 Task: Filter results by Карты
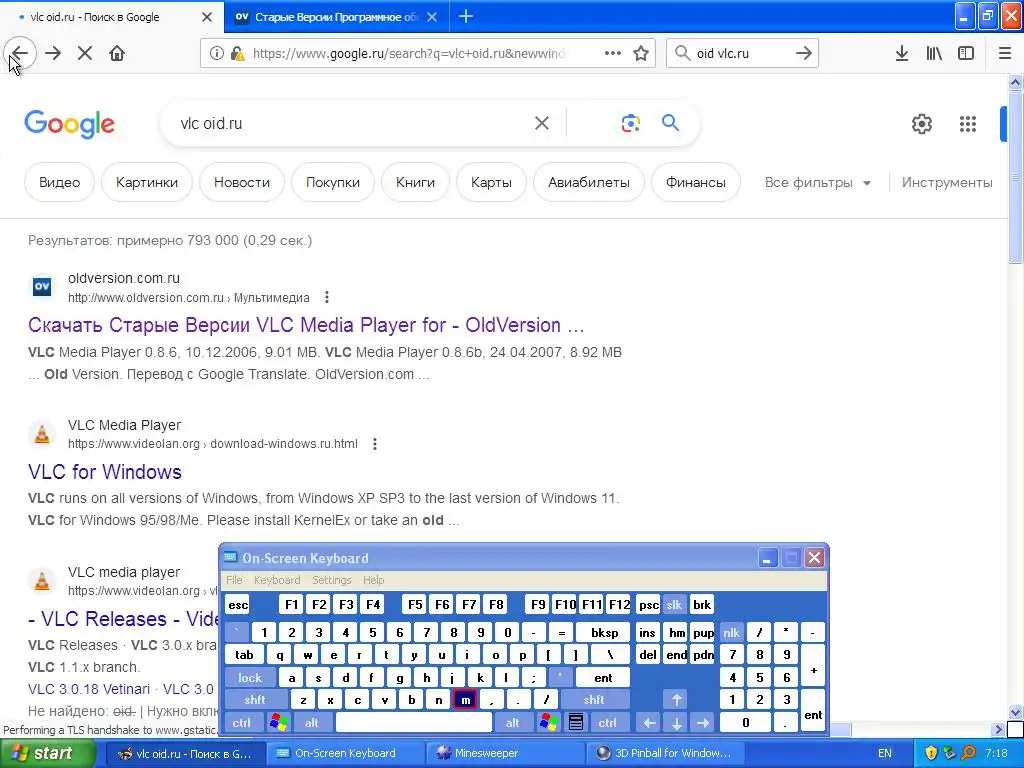tap(491, 182)
